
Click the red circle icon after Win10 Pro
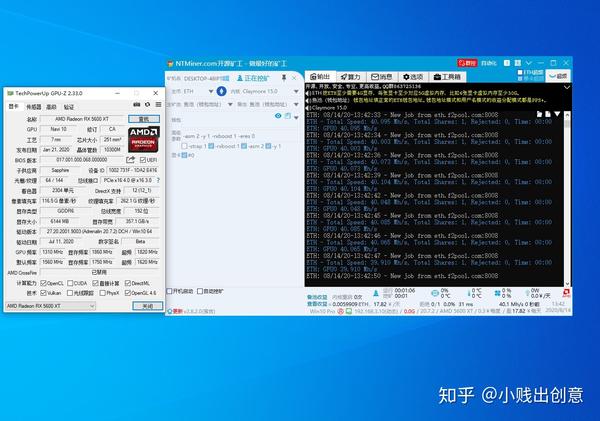tap(341, 312)
